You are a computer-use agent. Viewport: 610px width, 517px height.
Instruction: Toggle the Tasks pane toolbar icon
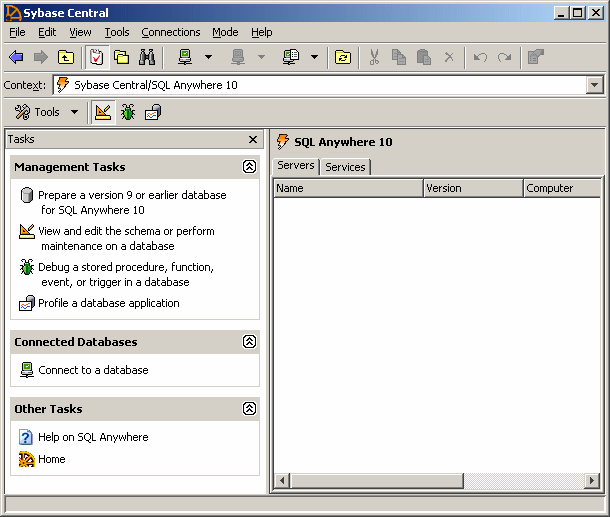click(97, 57)
